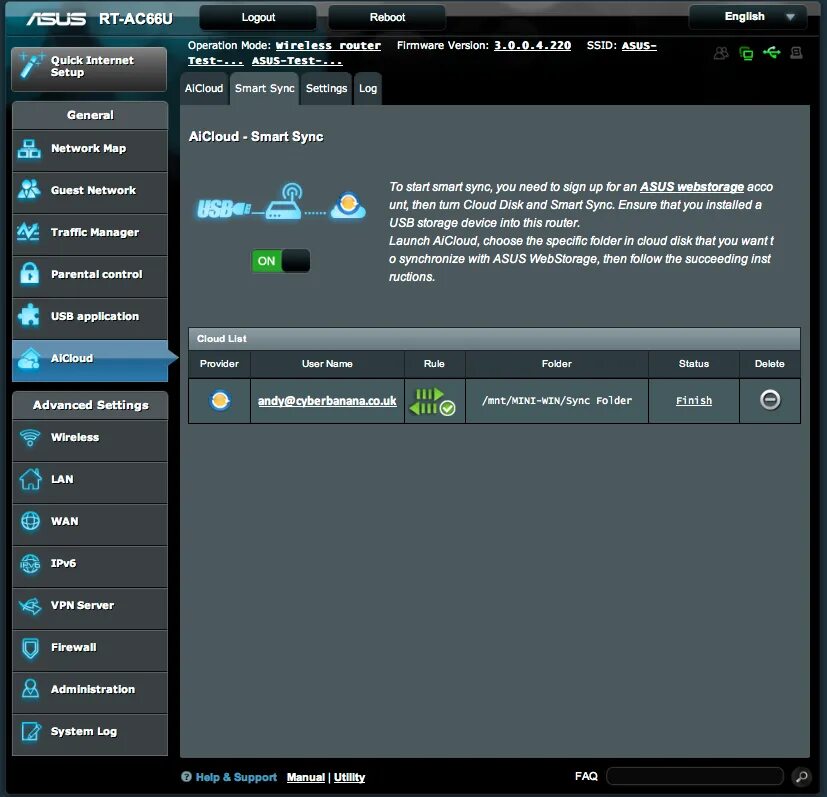This screenshot has width=827, height=797.
Task: Toggle the Smart Sync ON switch
Action: [x=281, y=261]
